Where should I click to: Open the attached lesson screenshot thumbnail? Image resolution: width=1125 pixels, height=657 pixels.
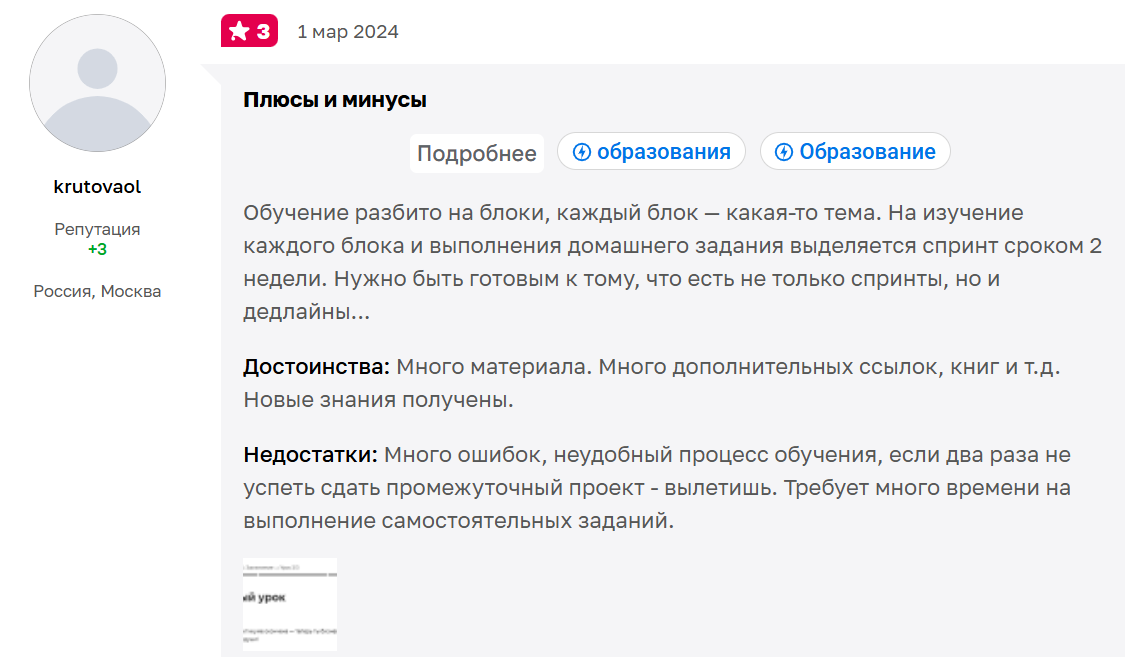pos(290,604)
